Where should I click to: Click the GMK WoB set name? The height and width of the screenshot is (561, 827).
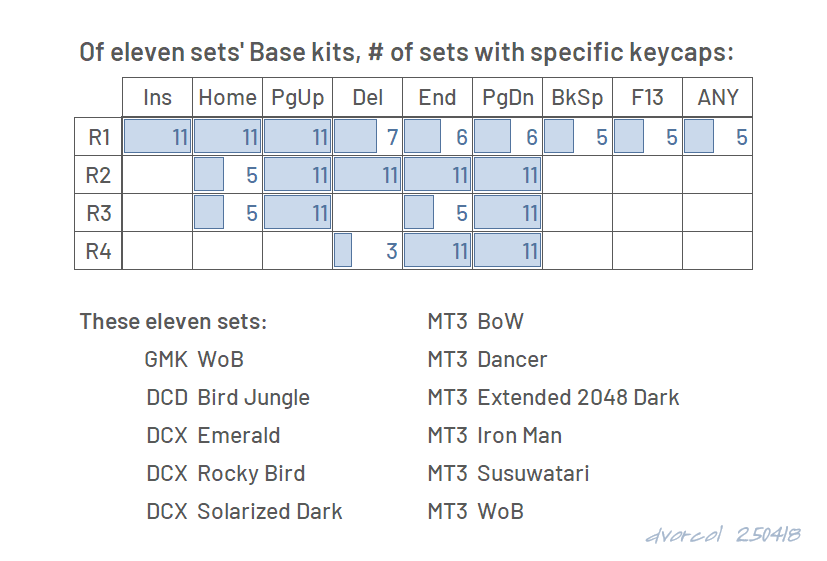194,360
